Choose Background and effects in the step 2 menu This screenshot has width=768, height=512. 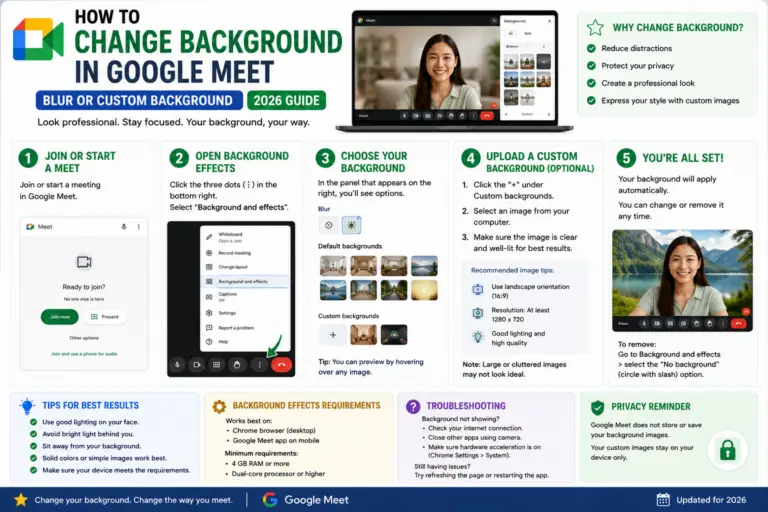pos(245,282)
